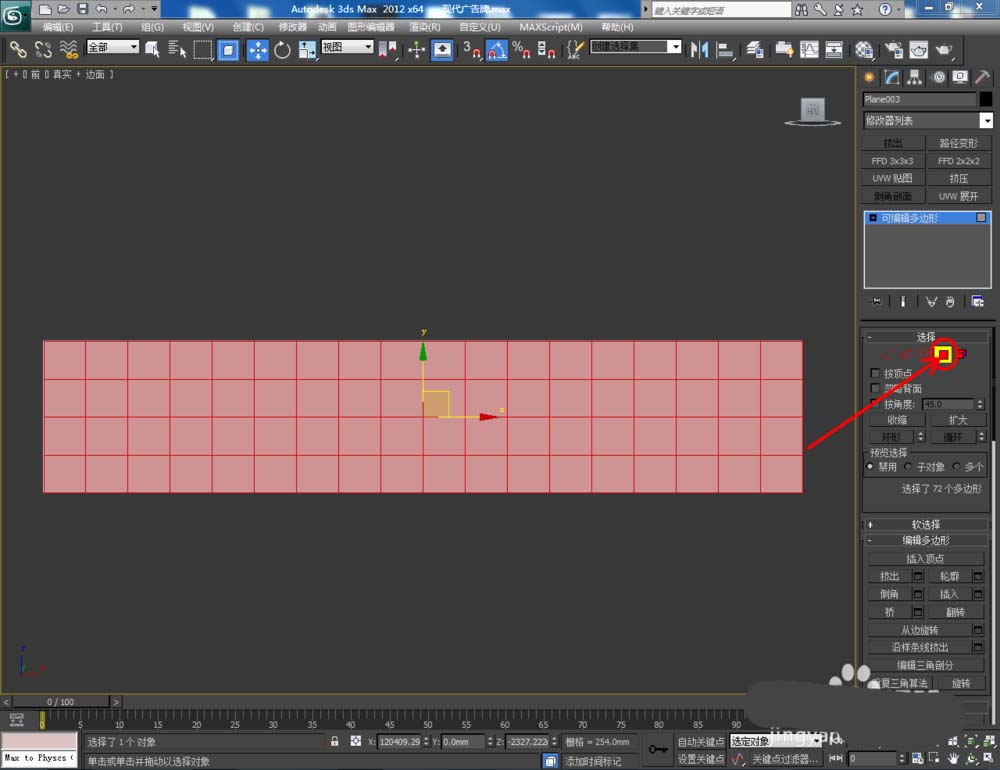Viewport: 1000px width, 770px height.
Task: Select the Move tool in main toolbar
Action: 257,49
